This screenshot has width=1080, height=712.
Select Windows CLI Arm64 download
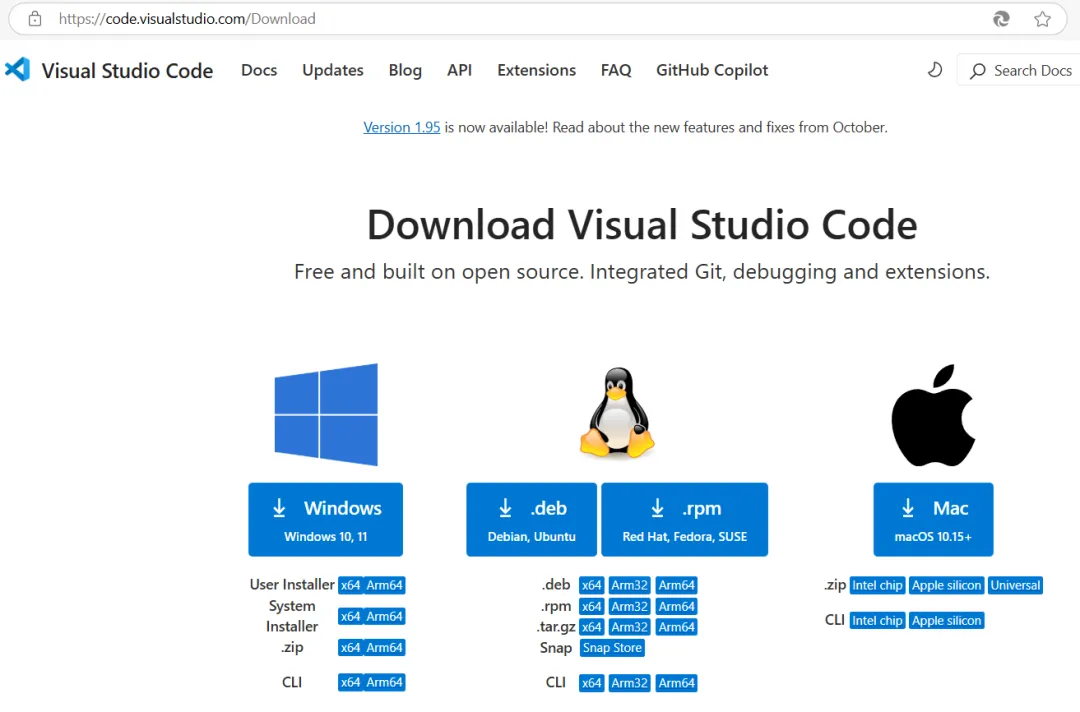[x=384, y=682]
